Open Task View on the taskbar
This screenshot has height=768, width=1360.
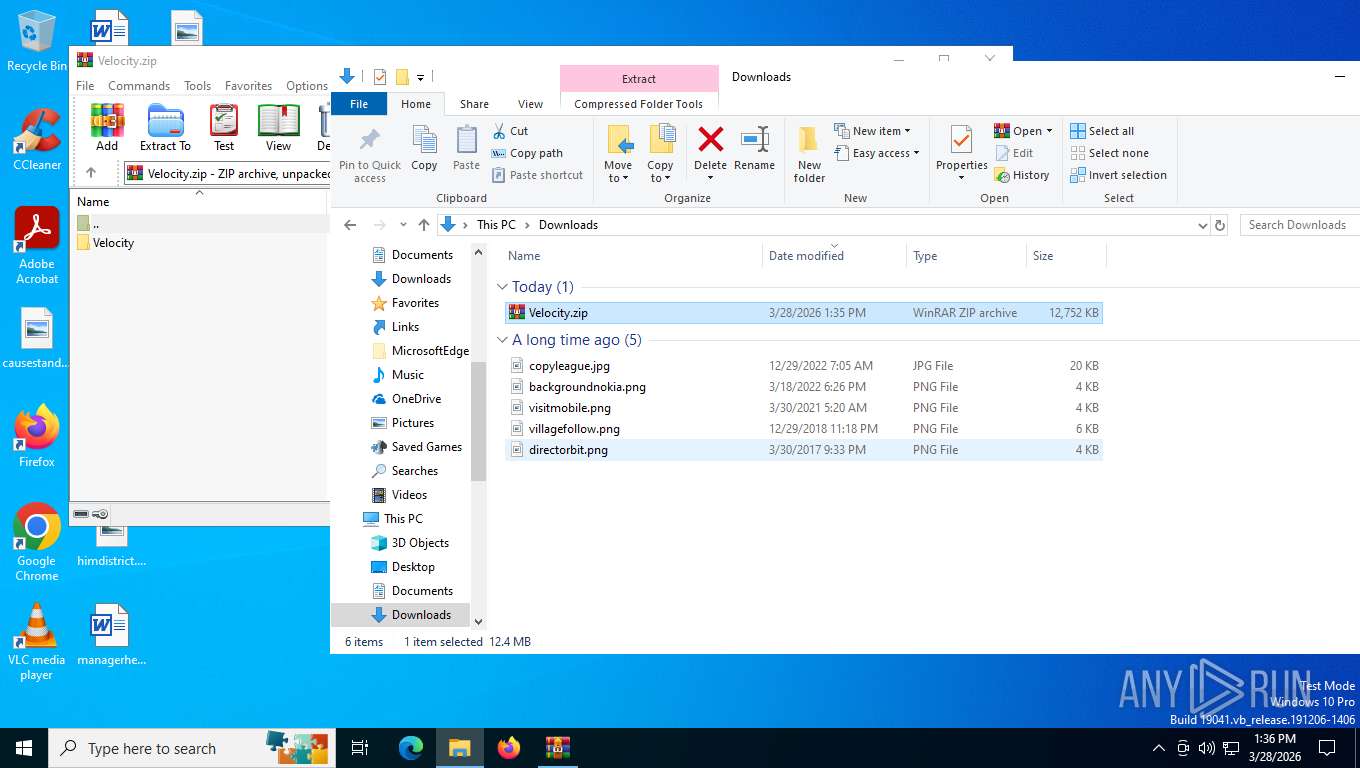pos(361,747)
